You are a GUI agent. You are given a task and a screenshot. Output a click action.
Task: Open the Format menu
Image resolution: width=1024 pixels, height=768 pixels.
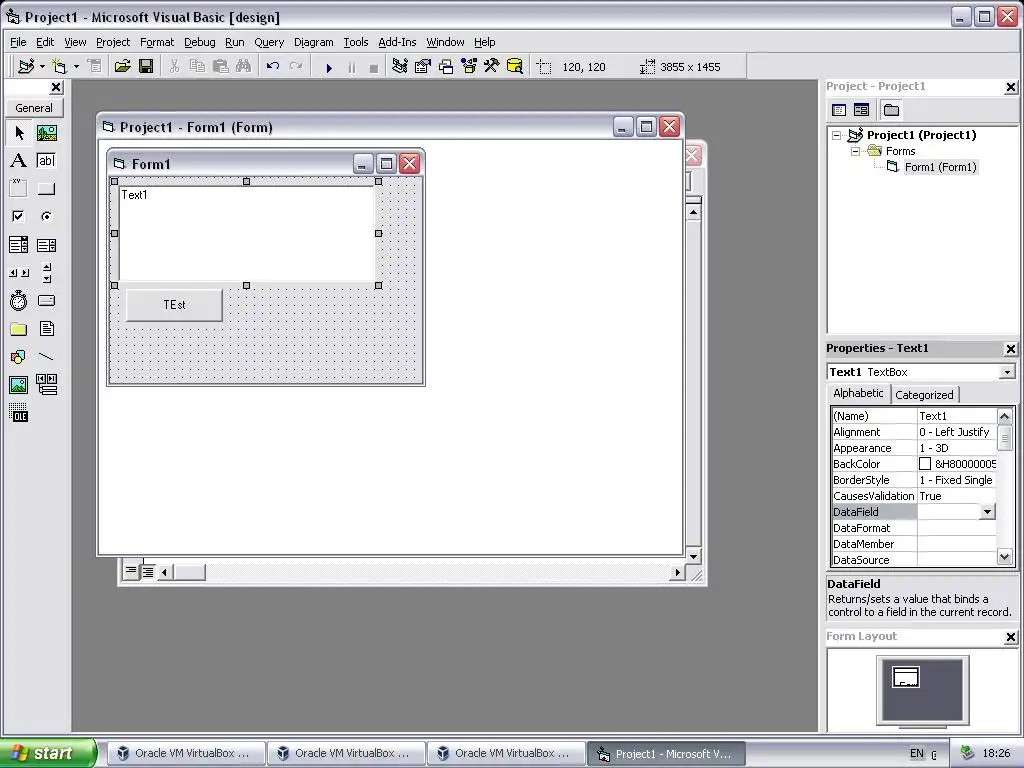(x=157, y=42)
